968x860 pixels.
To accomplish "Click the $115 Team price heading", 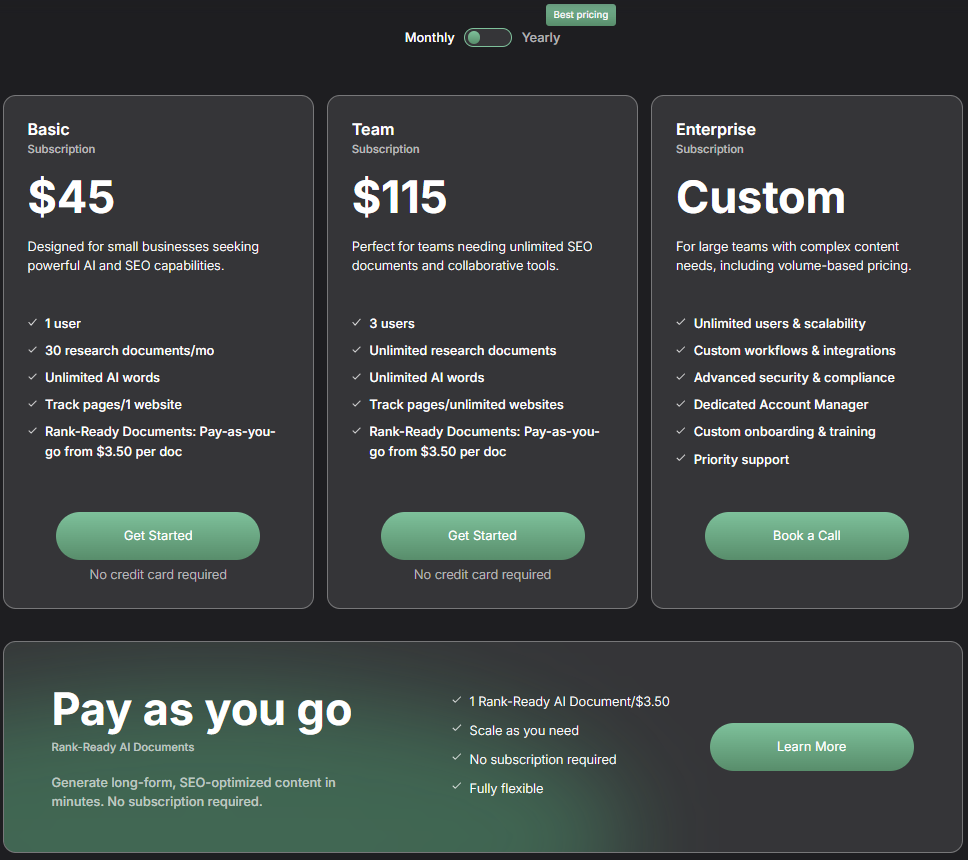I will [x=399, y=197].
